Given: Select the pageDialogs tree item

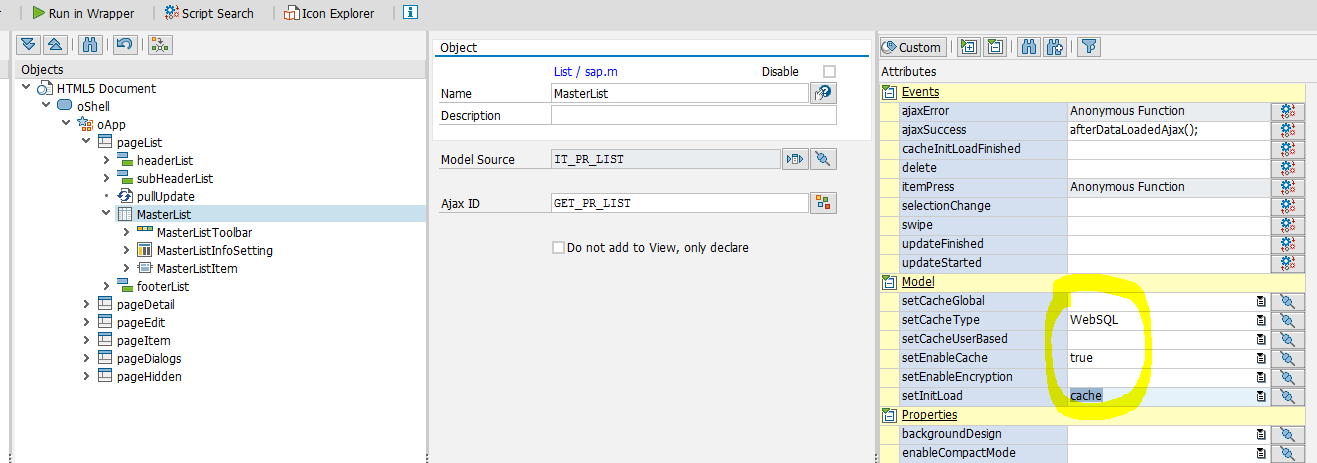Looking at the screenshot, I should tap(149, 358).
